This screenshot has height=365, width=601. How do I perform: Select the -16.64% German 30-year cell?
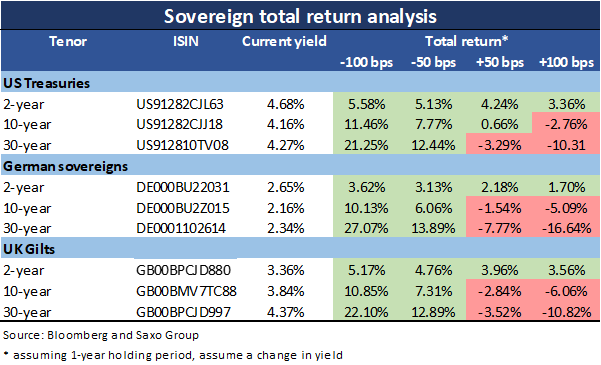tap(566, 229)
